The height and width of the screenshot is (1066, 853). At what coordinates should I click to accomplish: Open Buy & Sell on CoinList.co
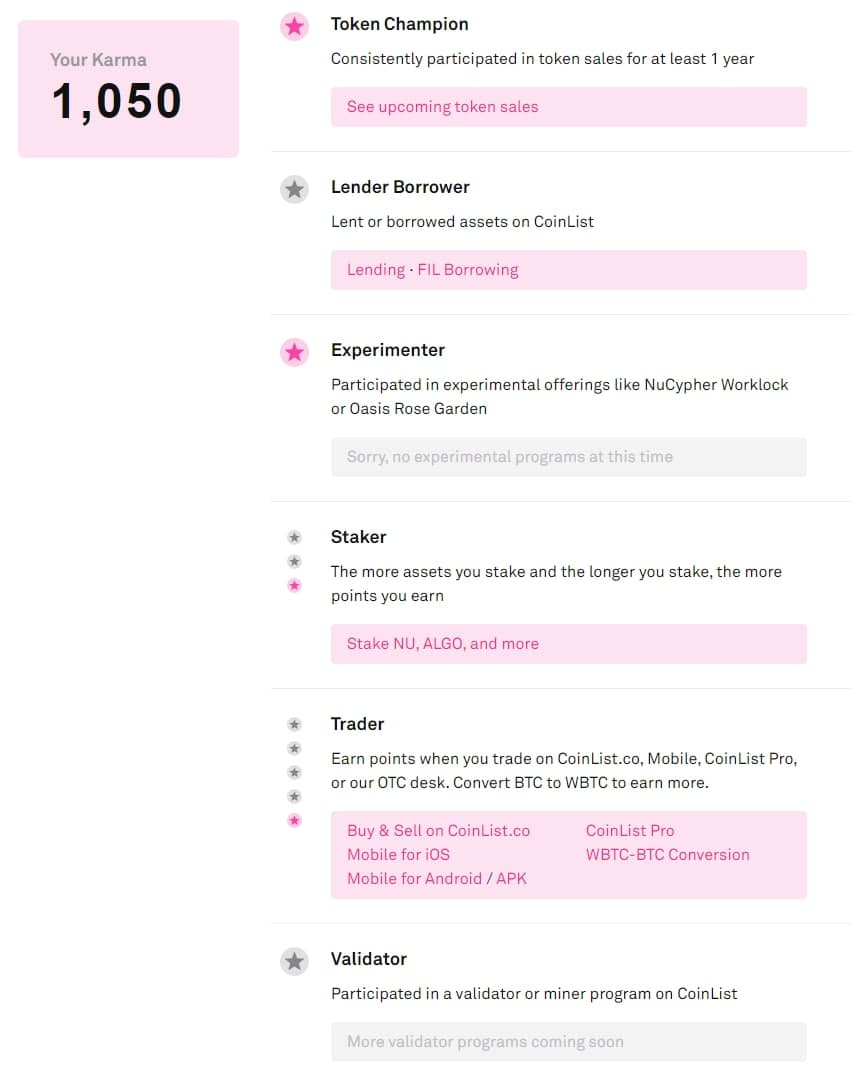438,831
